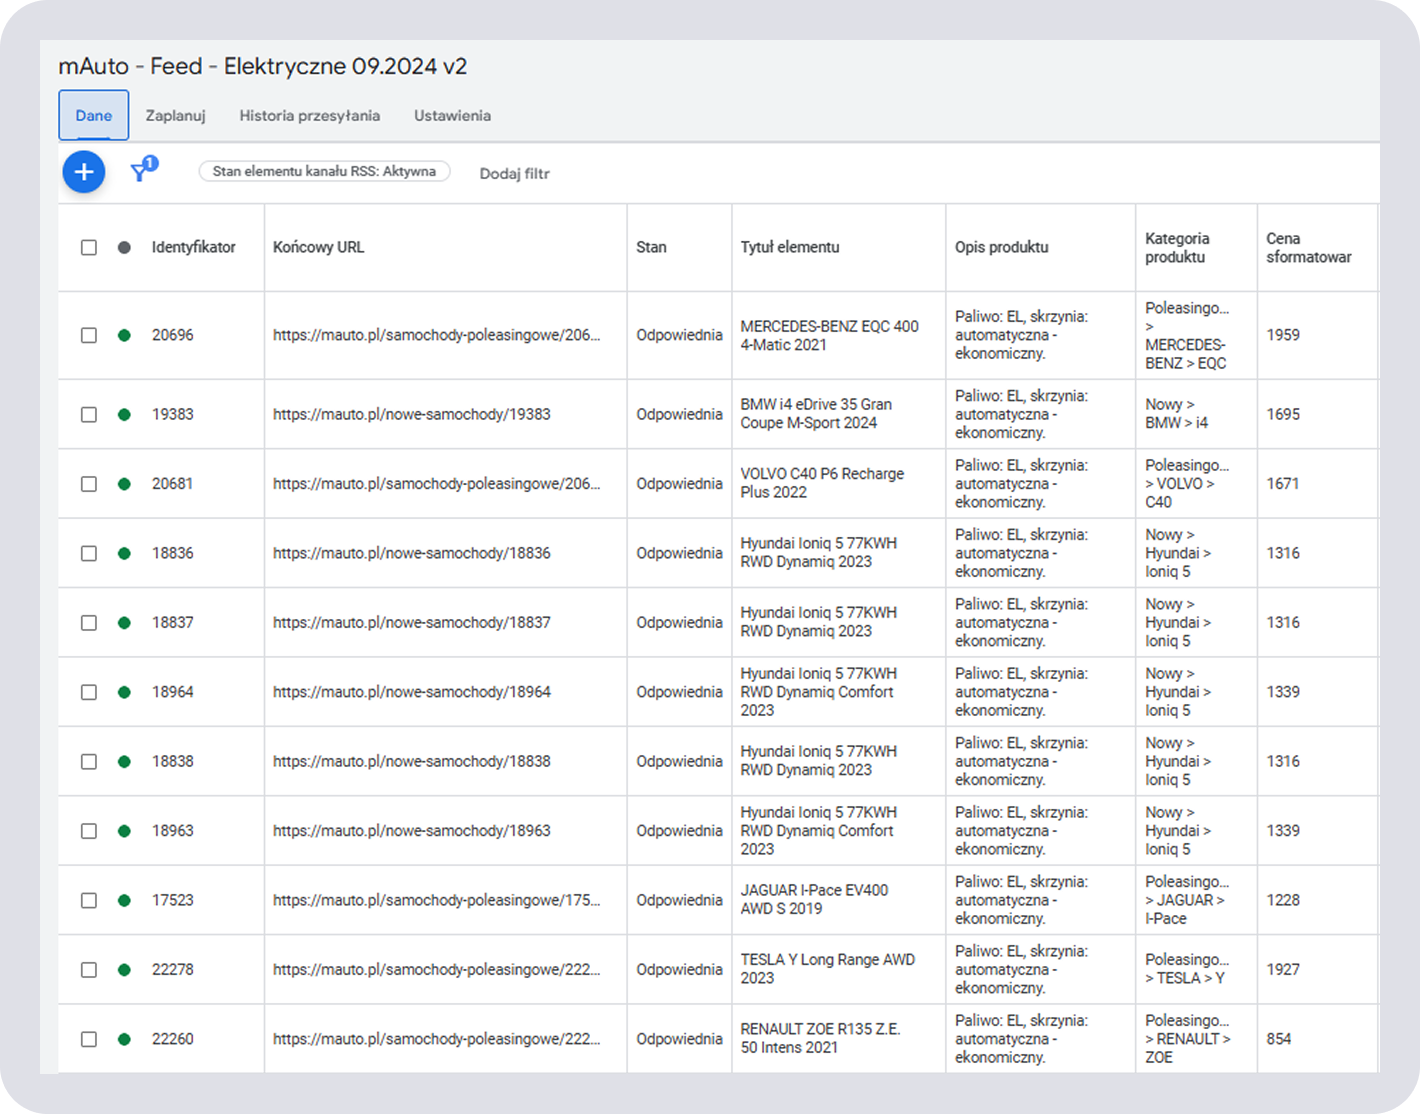The width and height of the screenshot is (1420, 1115).
Task: Sort by Identyfikator column header
Action: coord(194,248)
